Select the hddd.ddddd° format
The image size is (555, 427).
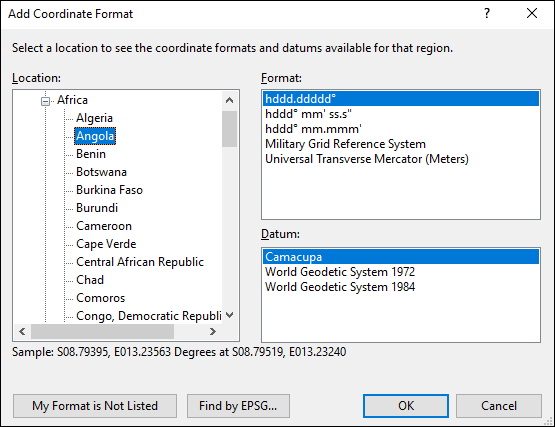click(x=401, y=99)
